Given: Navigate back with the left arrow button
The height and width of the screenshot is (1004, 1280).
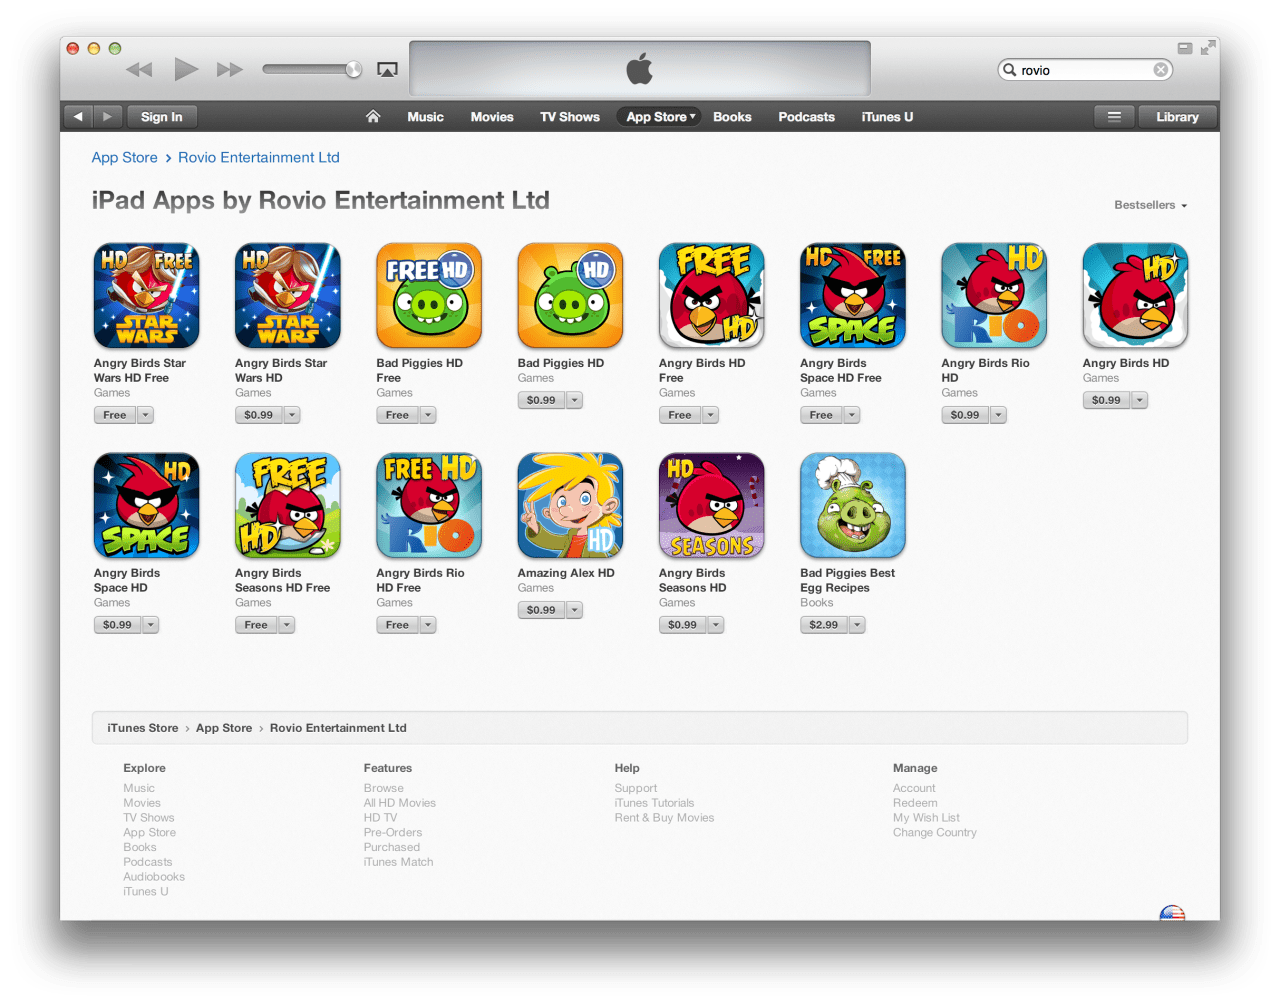Looking at the screenshot, I should click(x=78, y=117).
